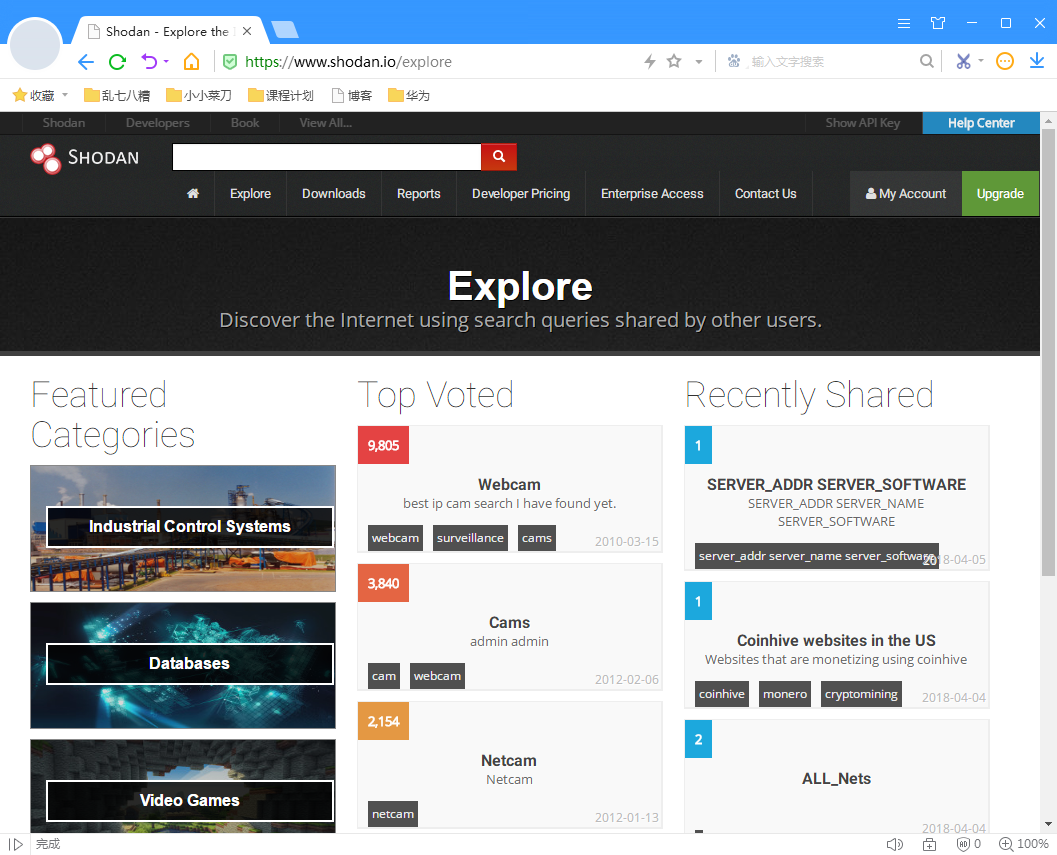Open the browser downloads arrow icon
The image size is (1057, 855).
click(x=1037, y=61)
